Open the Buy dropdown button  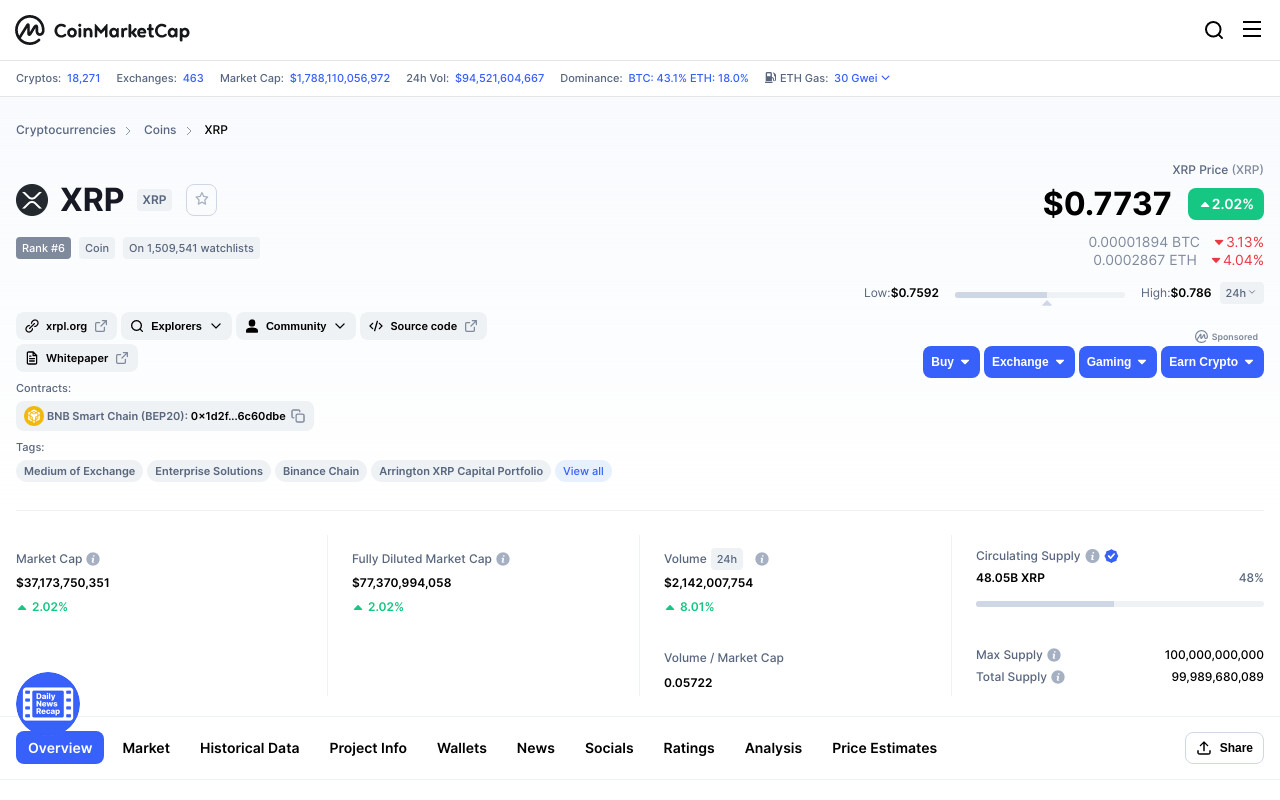point(951,362)
